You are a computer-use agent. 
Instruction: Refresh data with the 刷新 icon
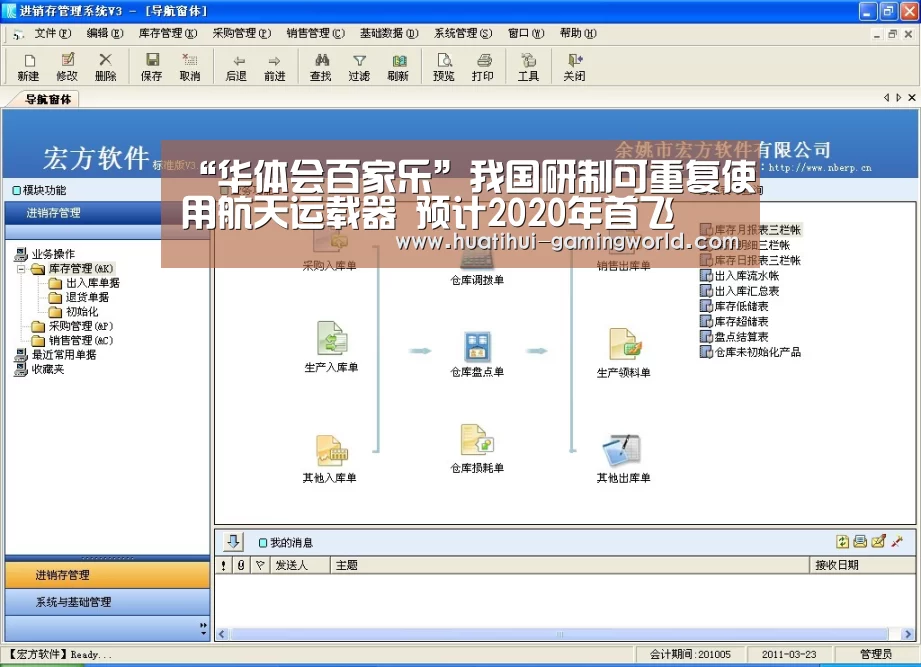[398, 66]
